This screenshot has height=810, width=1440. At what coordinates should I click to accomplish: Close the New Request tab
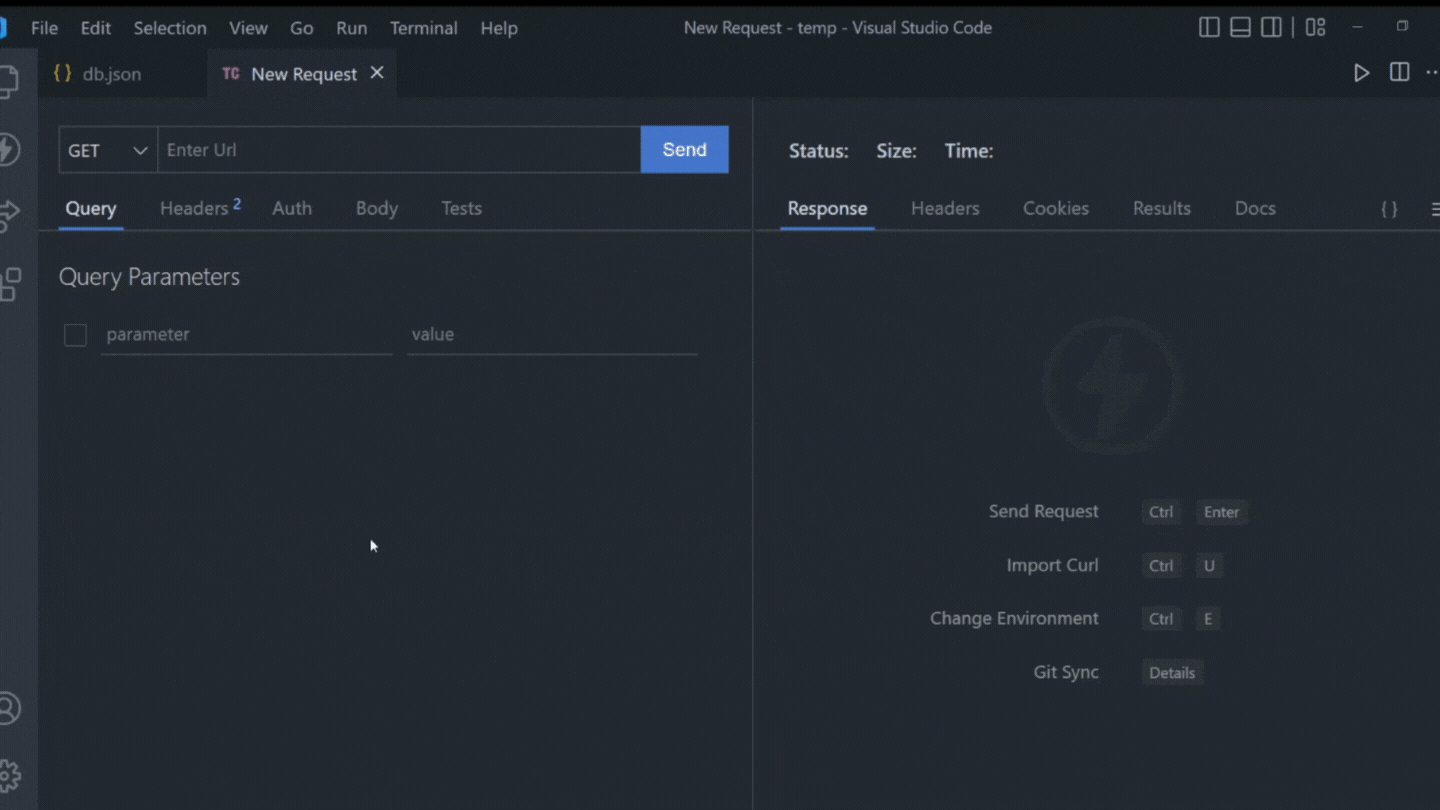tap(377, 73)
